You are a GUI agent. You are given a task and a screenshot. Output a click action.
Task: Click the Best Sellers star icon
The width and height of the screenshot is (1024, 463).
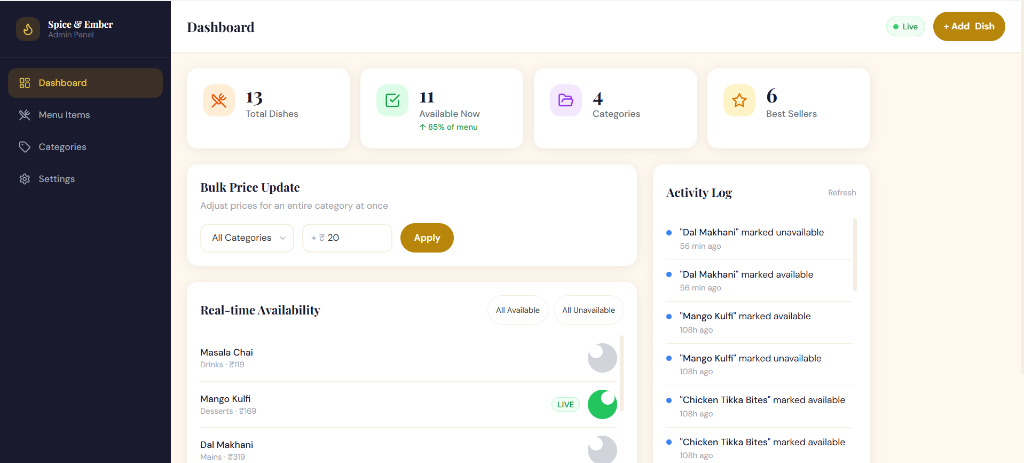click(x=739, y=101)
